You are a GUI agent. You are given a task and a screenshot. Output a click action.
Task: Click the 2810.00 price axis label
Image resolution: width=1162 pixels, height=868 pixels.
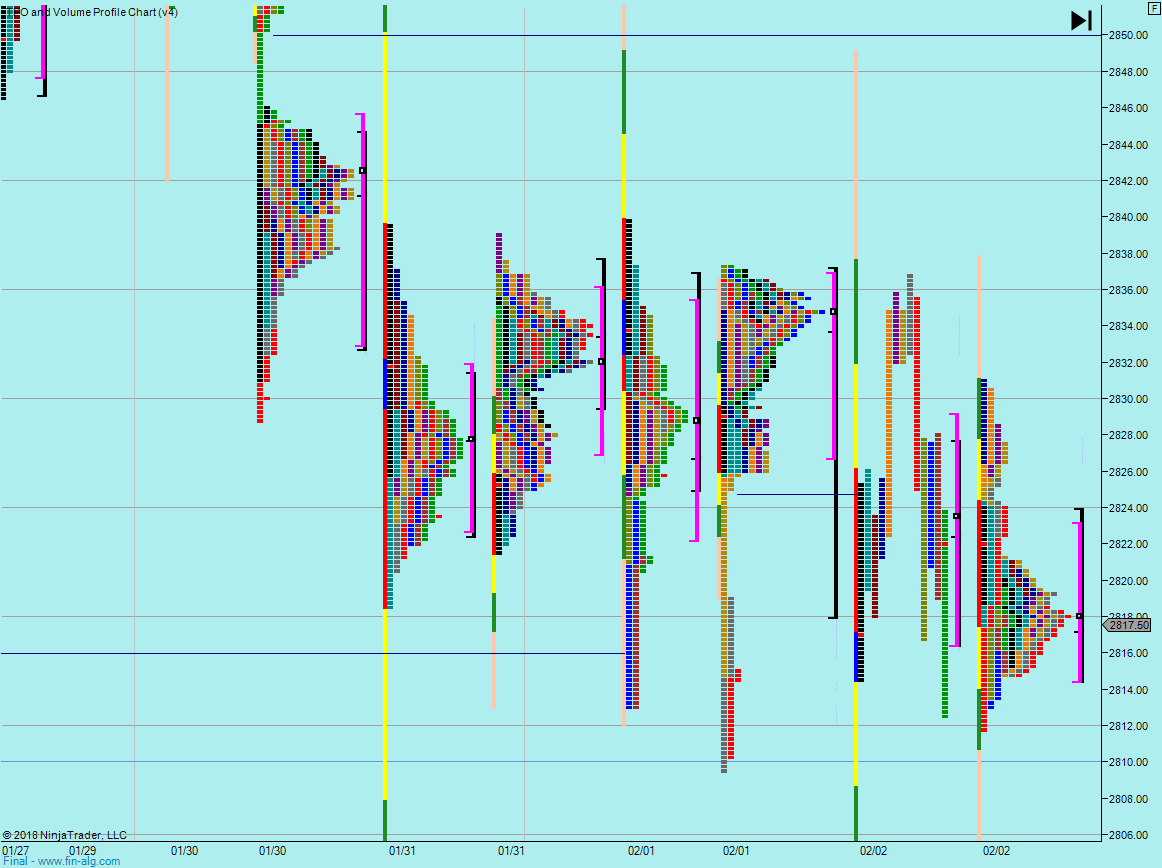coord(1129,762)
